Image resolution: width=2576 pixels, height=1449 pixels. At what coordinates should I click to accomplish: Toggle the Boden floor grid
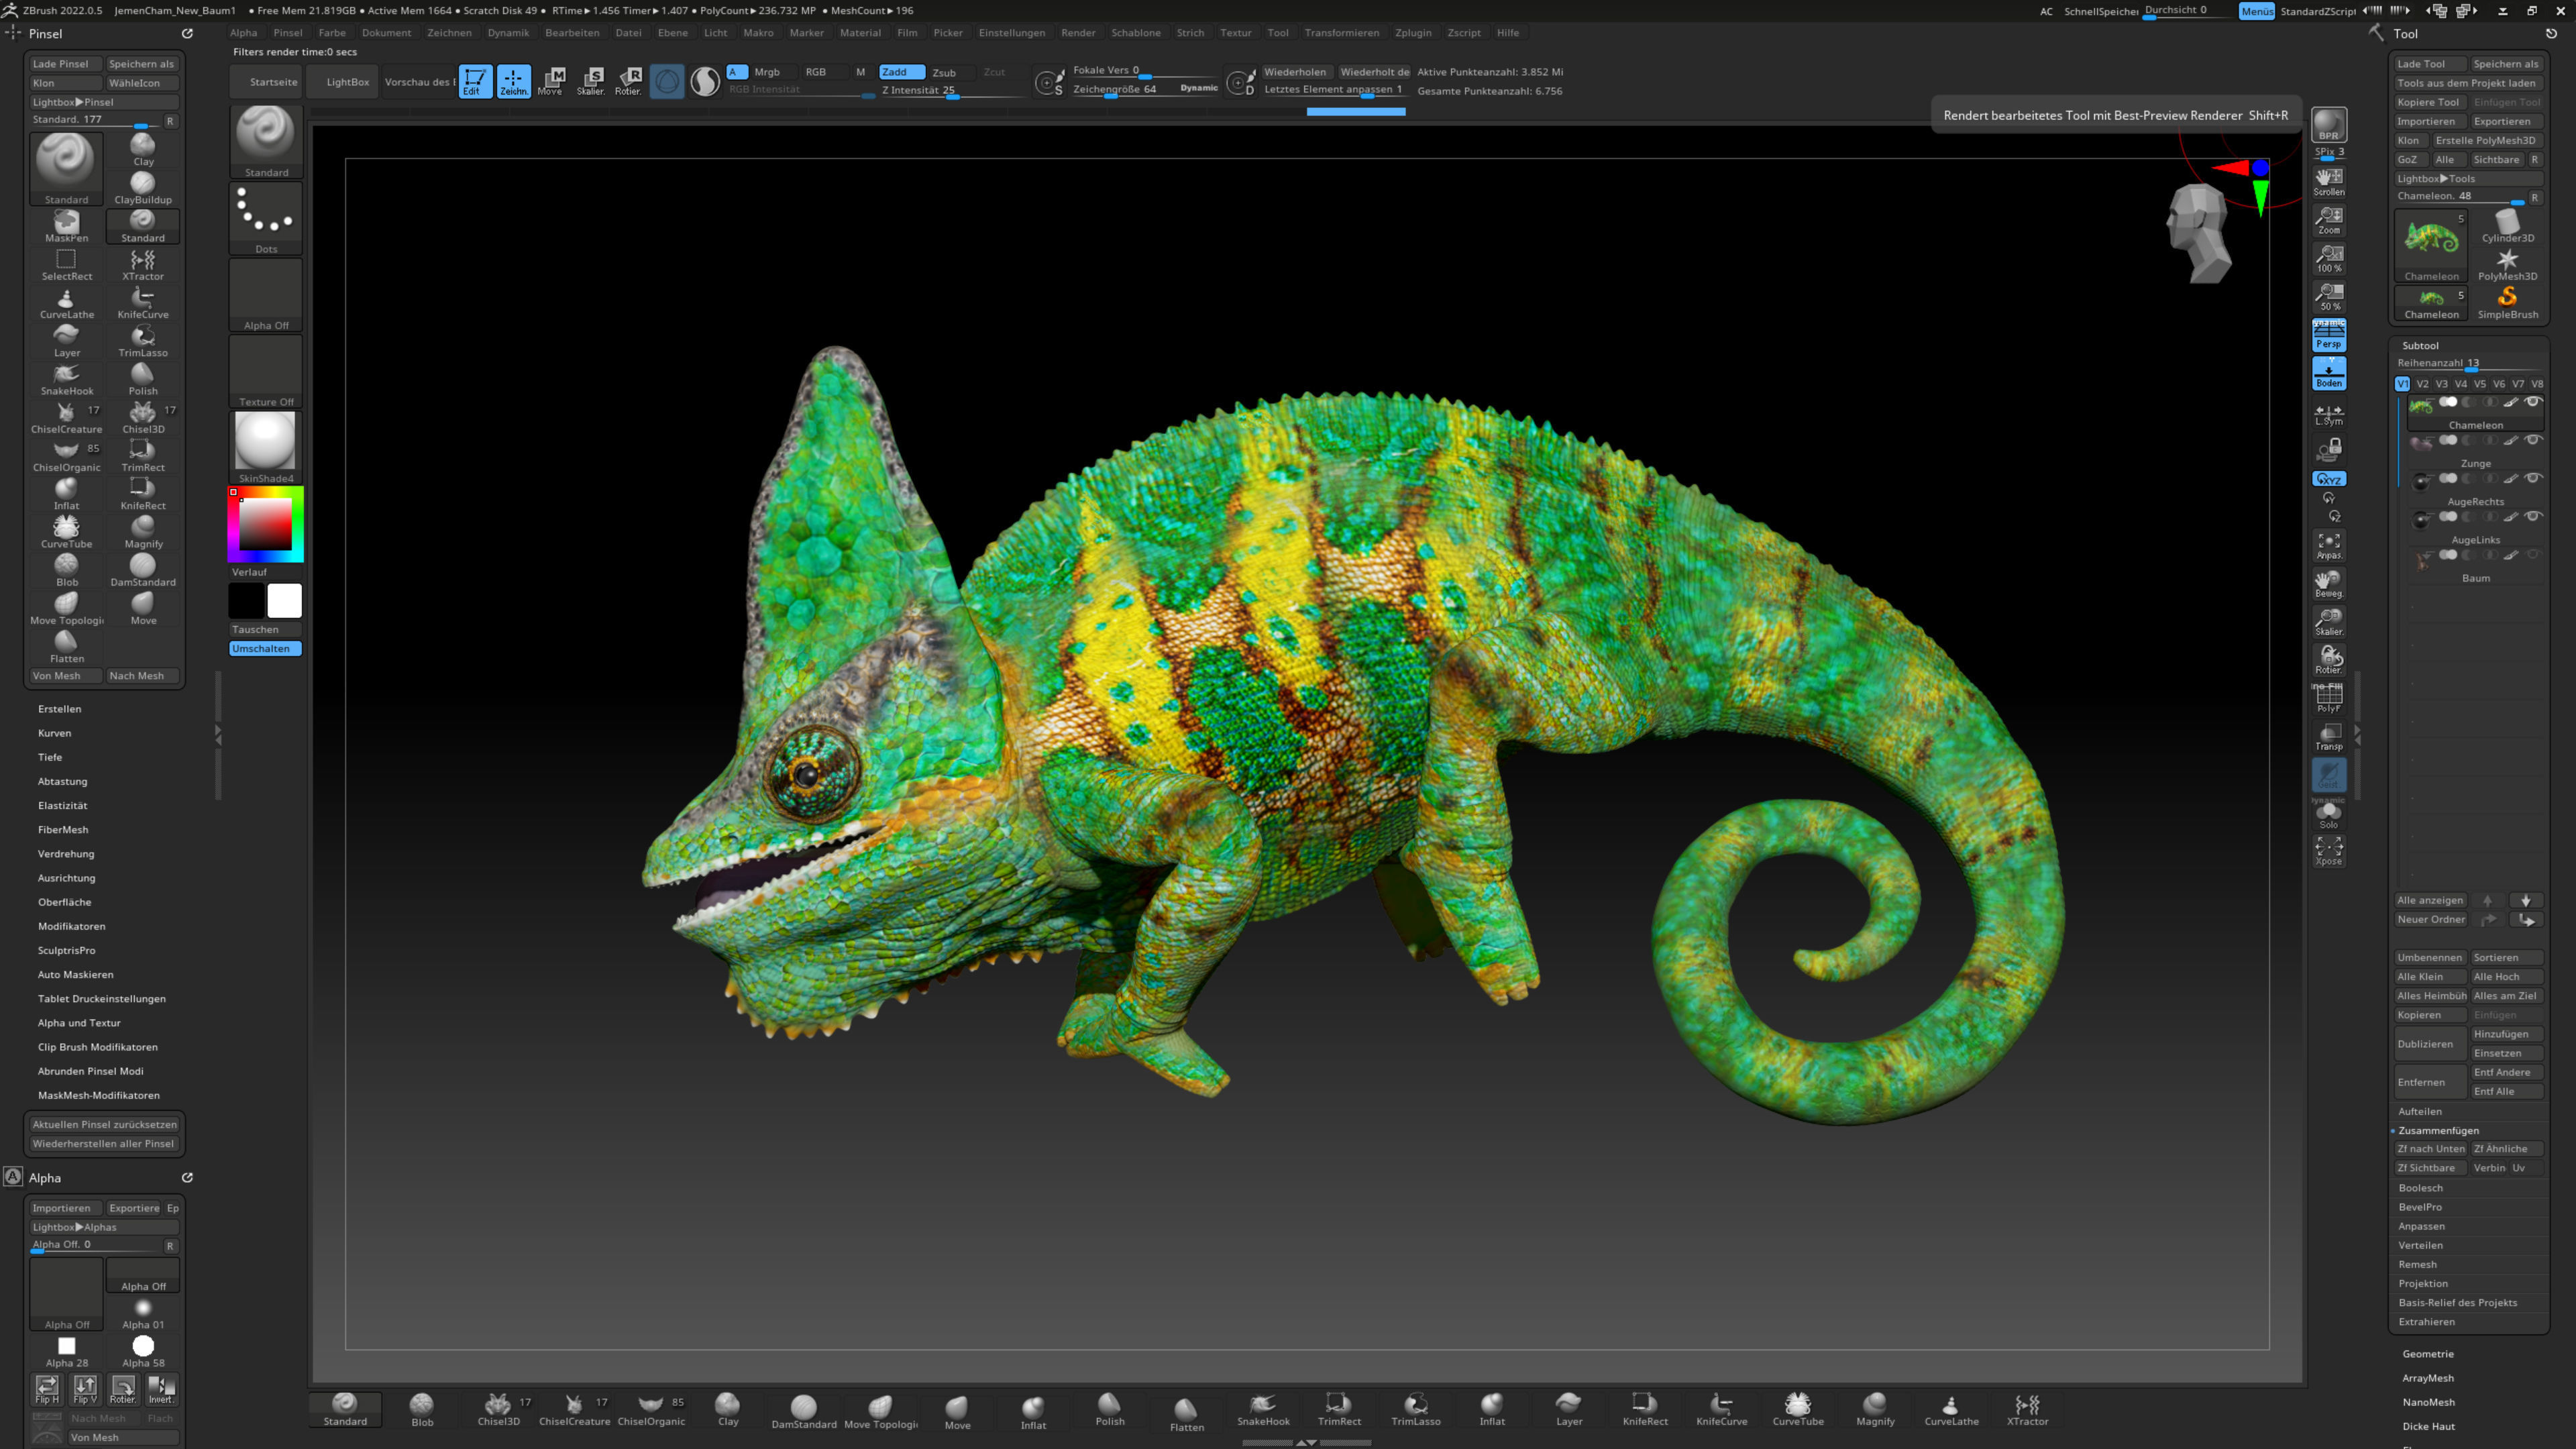click(2328, 374)
